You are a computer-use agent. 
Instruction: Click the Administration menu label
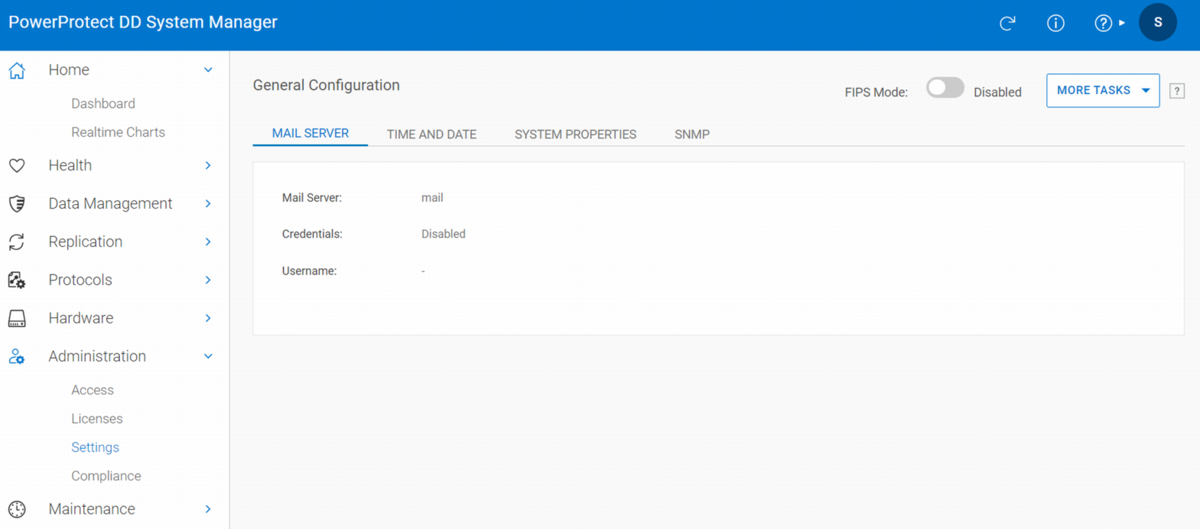pos(97,356)
